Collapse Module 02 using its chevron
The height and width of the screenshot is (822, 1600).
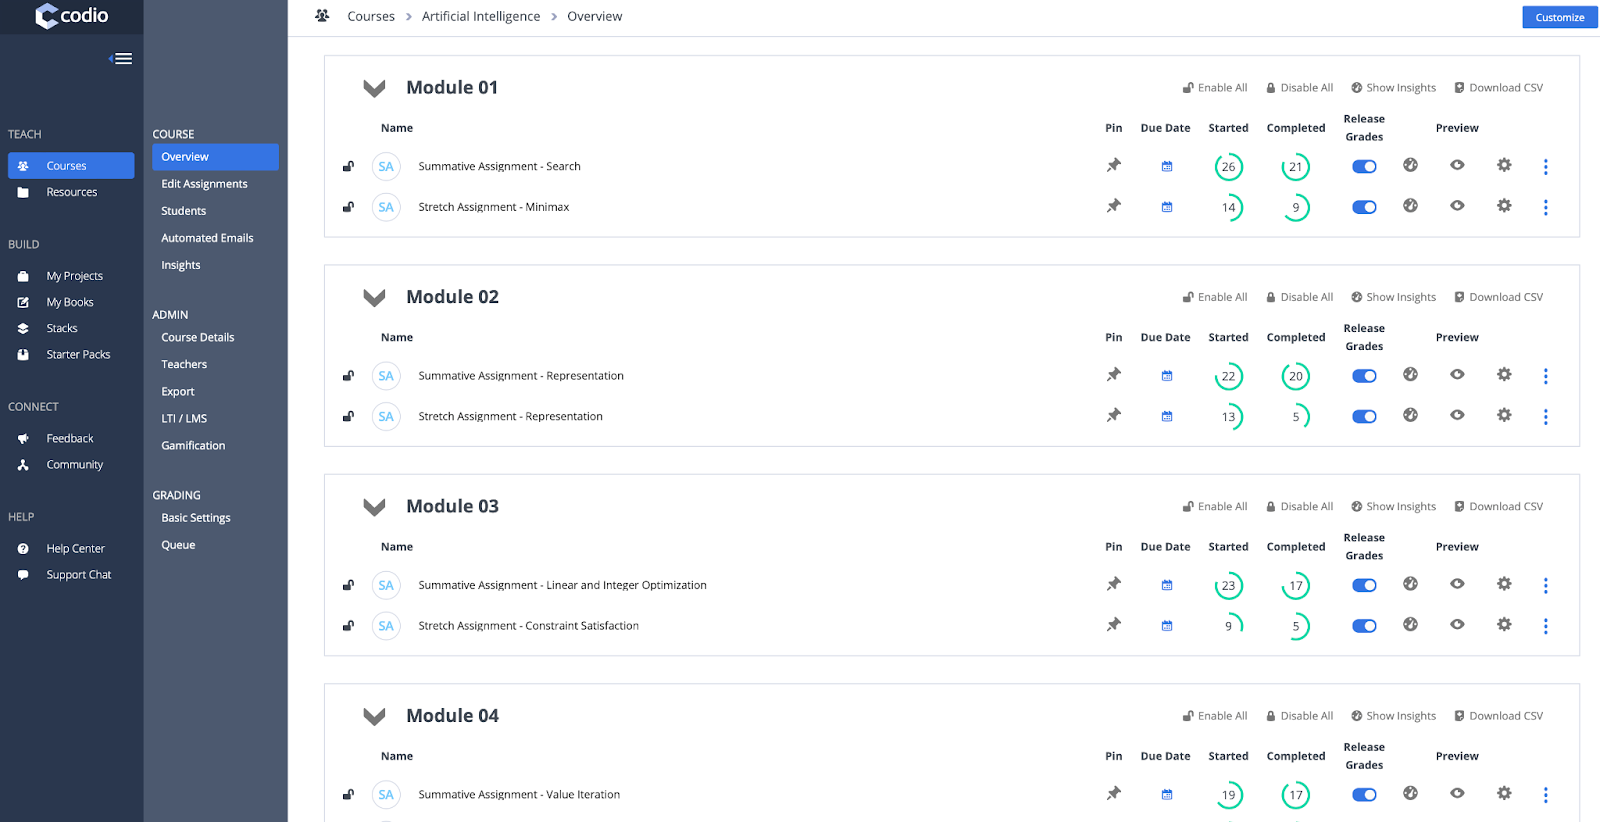pos(374,298)
